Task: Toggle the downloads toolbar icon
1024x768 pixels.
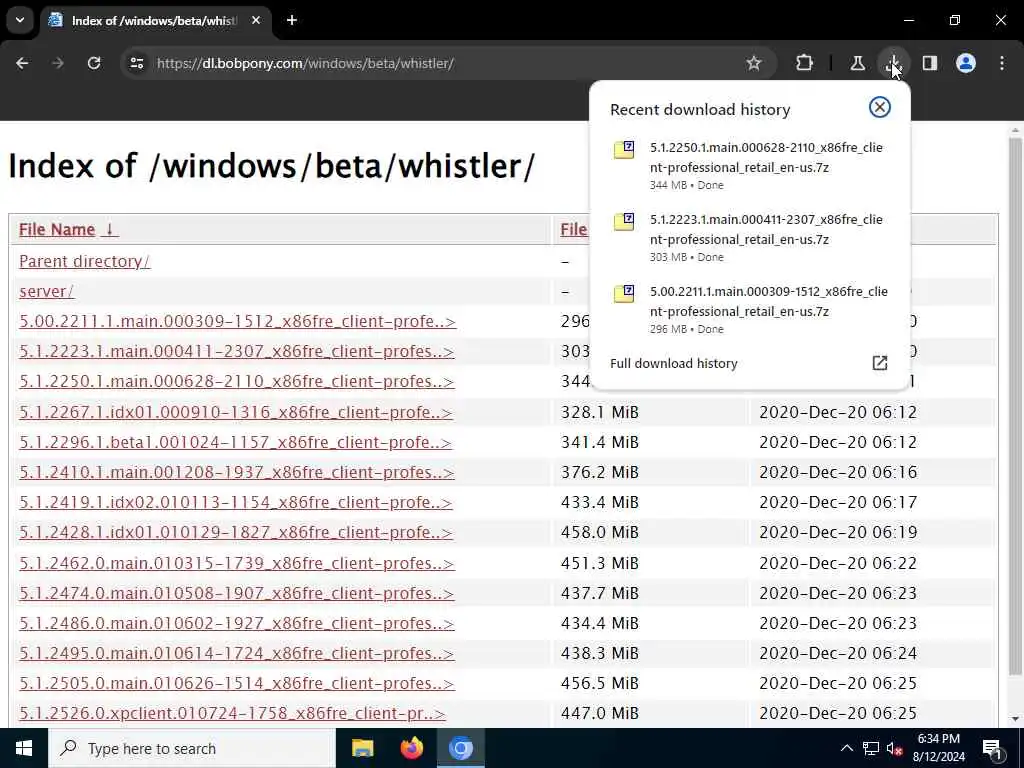Action: tap(893, 63)
